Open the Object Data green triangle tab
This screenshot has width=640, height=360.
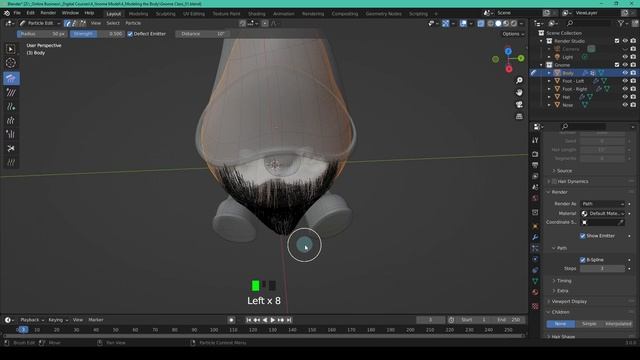tap(535, 281)
